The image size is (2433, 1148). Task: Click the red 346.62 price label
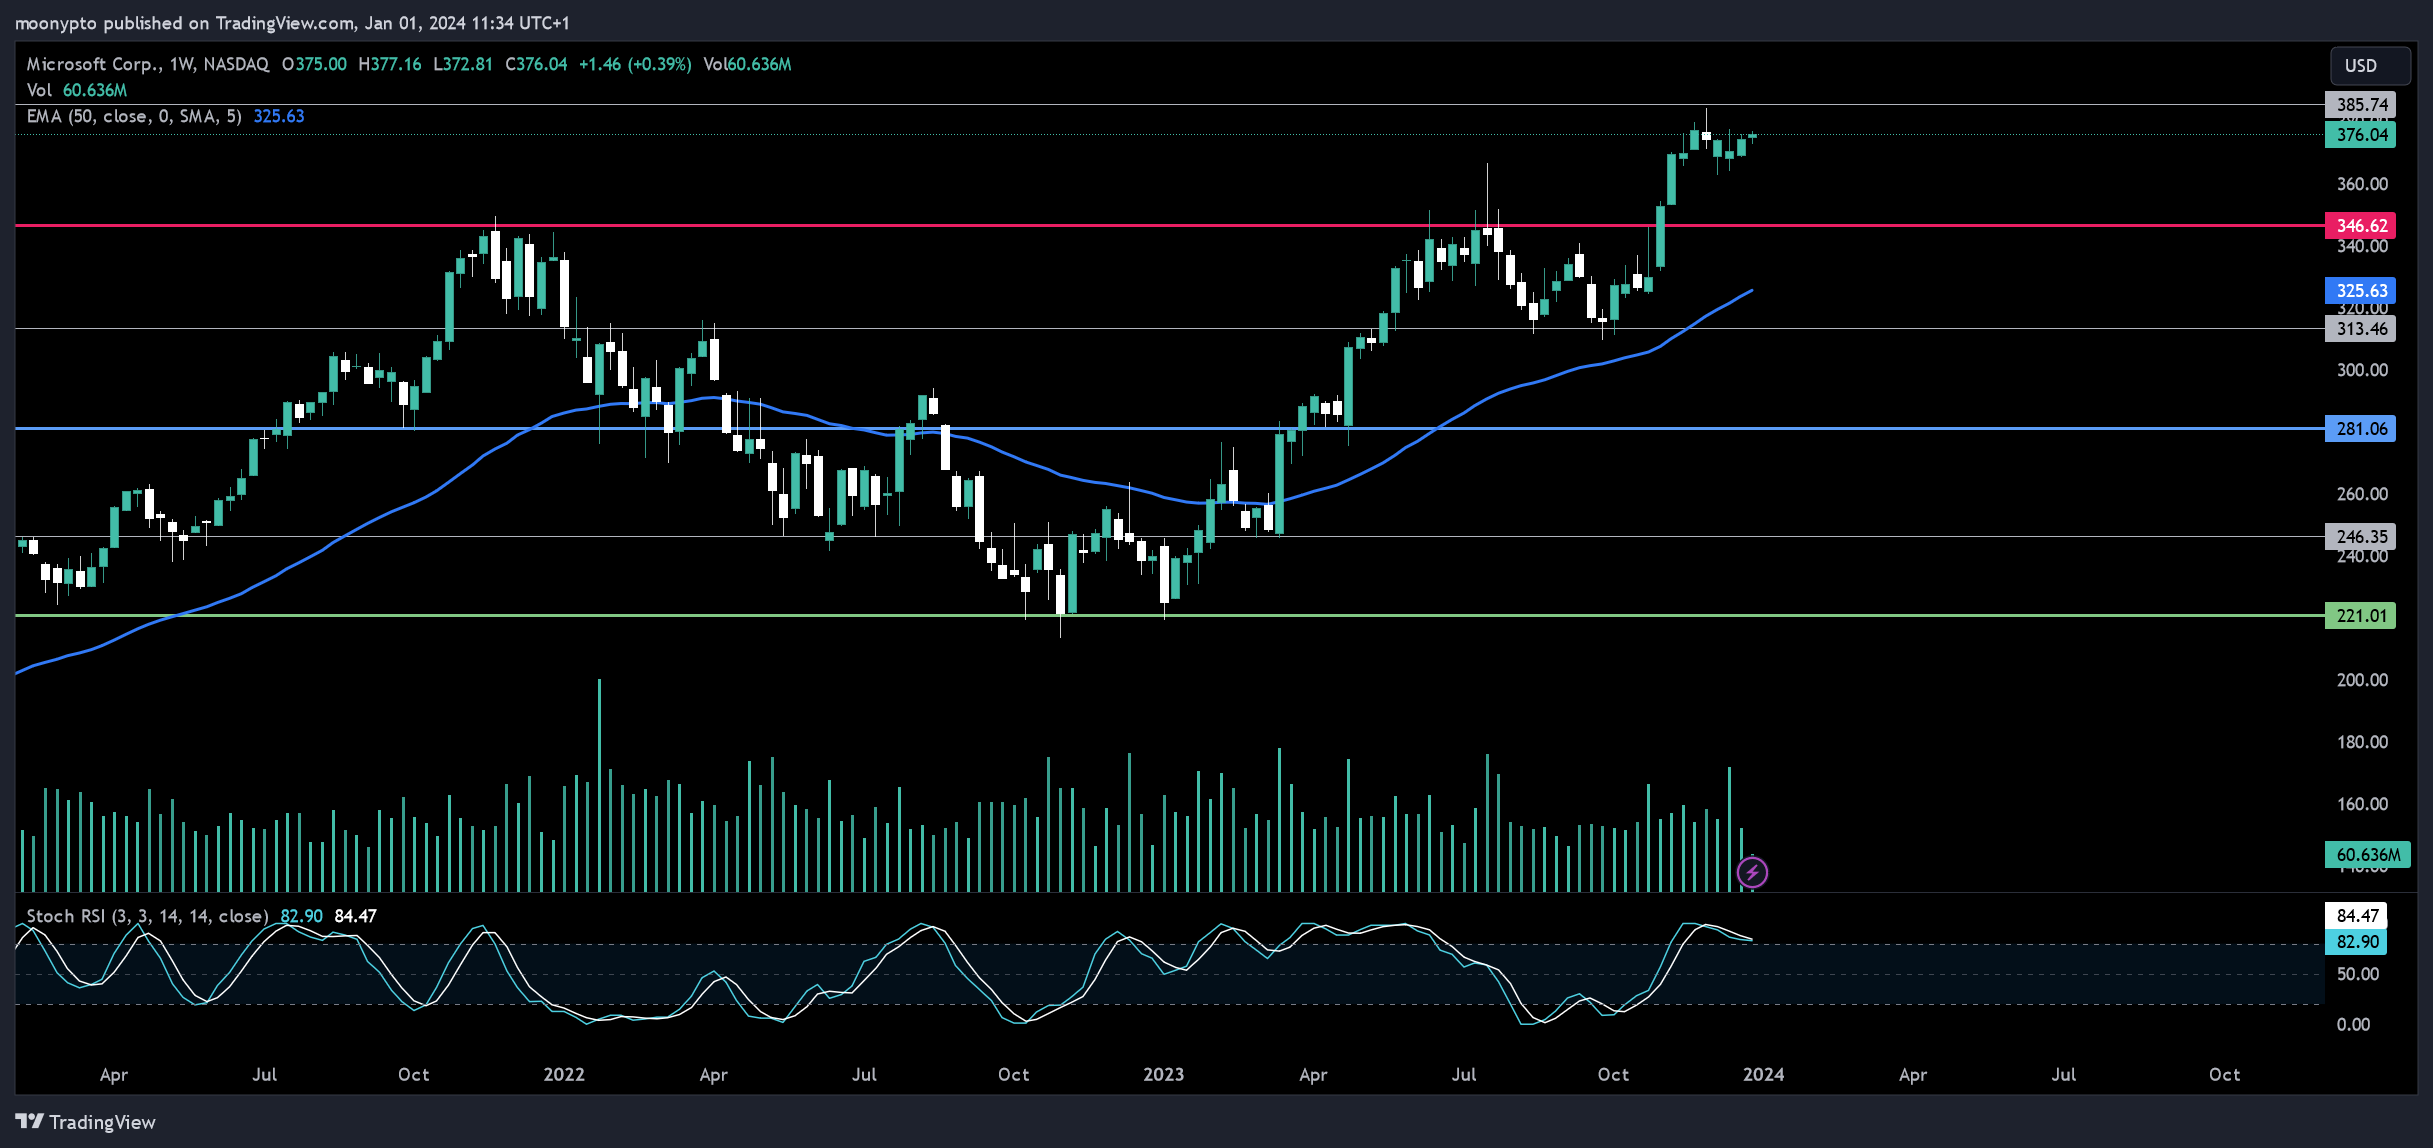(x=2360, y=226)
